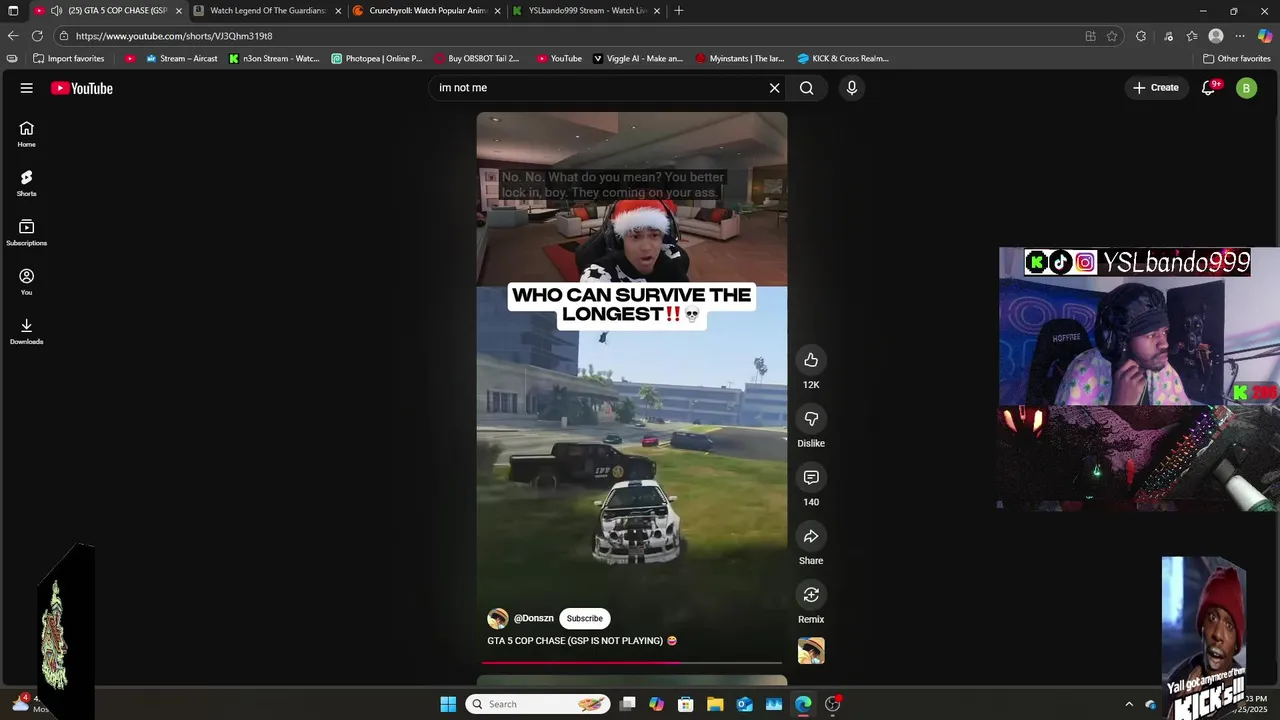Open tab actions menu button
This screenshot has width=1280, height=720.
(x=13, y=11)
